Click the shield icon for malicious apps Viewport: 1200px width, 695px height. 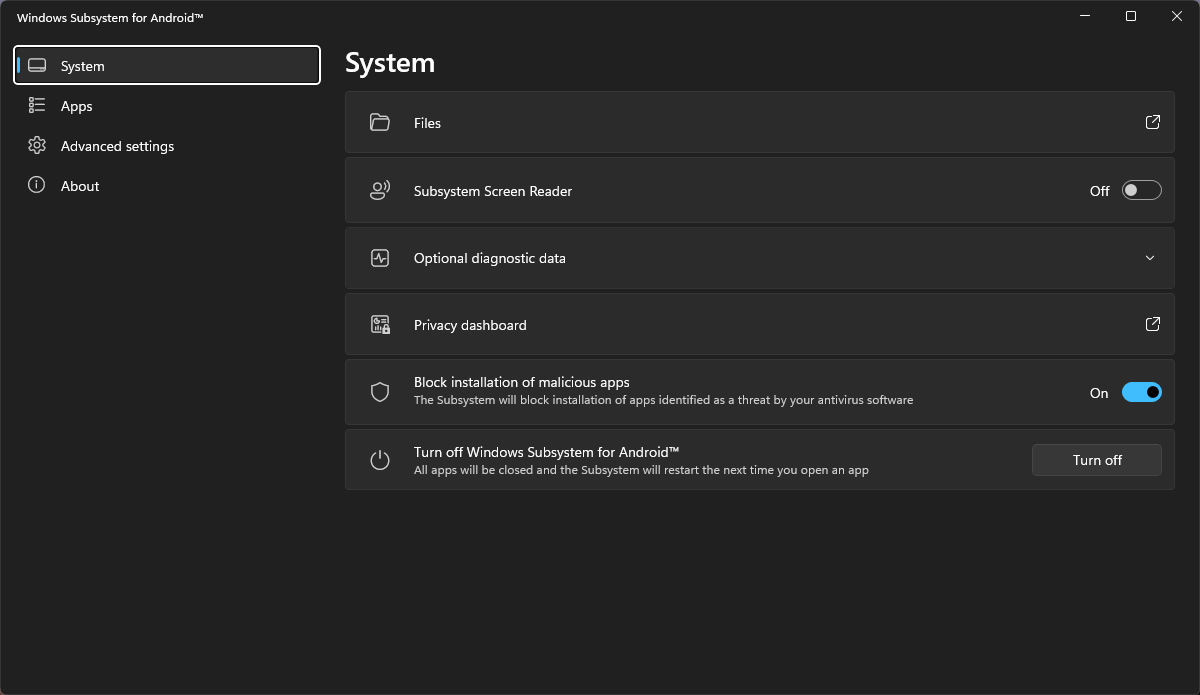[379, 392]
